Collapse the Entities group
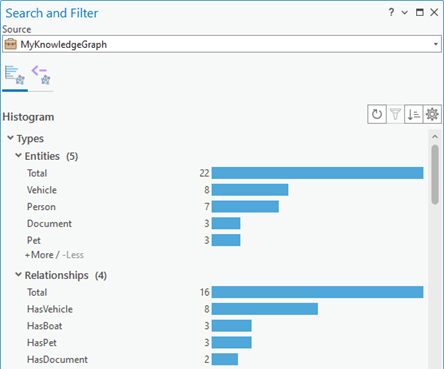The image size is (444, 369). pyautogui.click(x=18, y=155)
